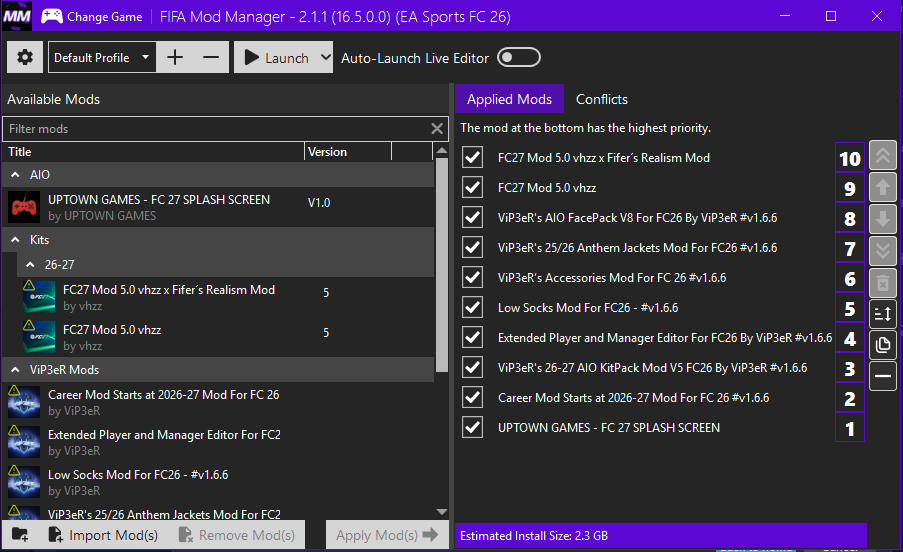Image resolution: width=903 pixels, height=552 pixels.
Task: Delete selected applied mod via trash icon
Action: [x=883, y=282]
